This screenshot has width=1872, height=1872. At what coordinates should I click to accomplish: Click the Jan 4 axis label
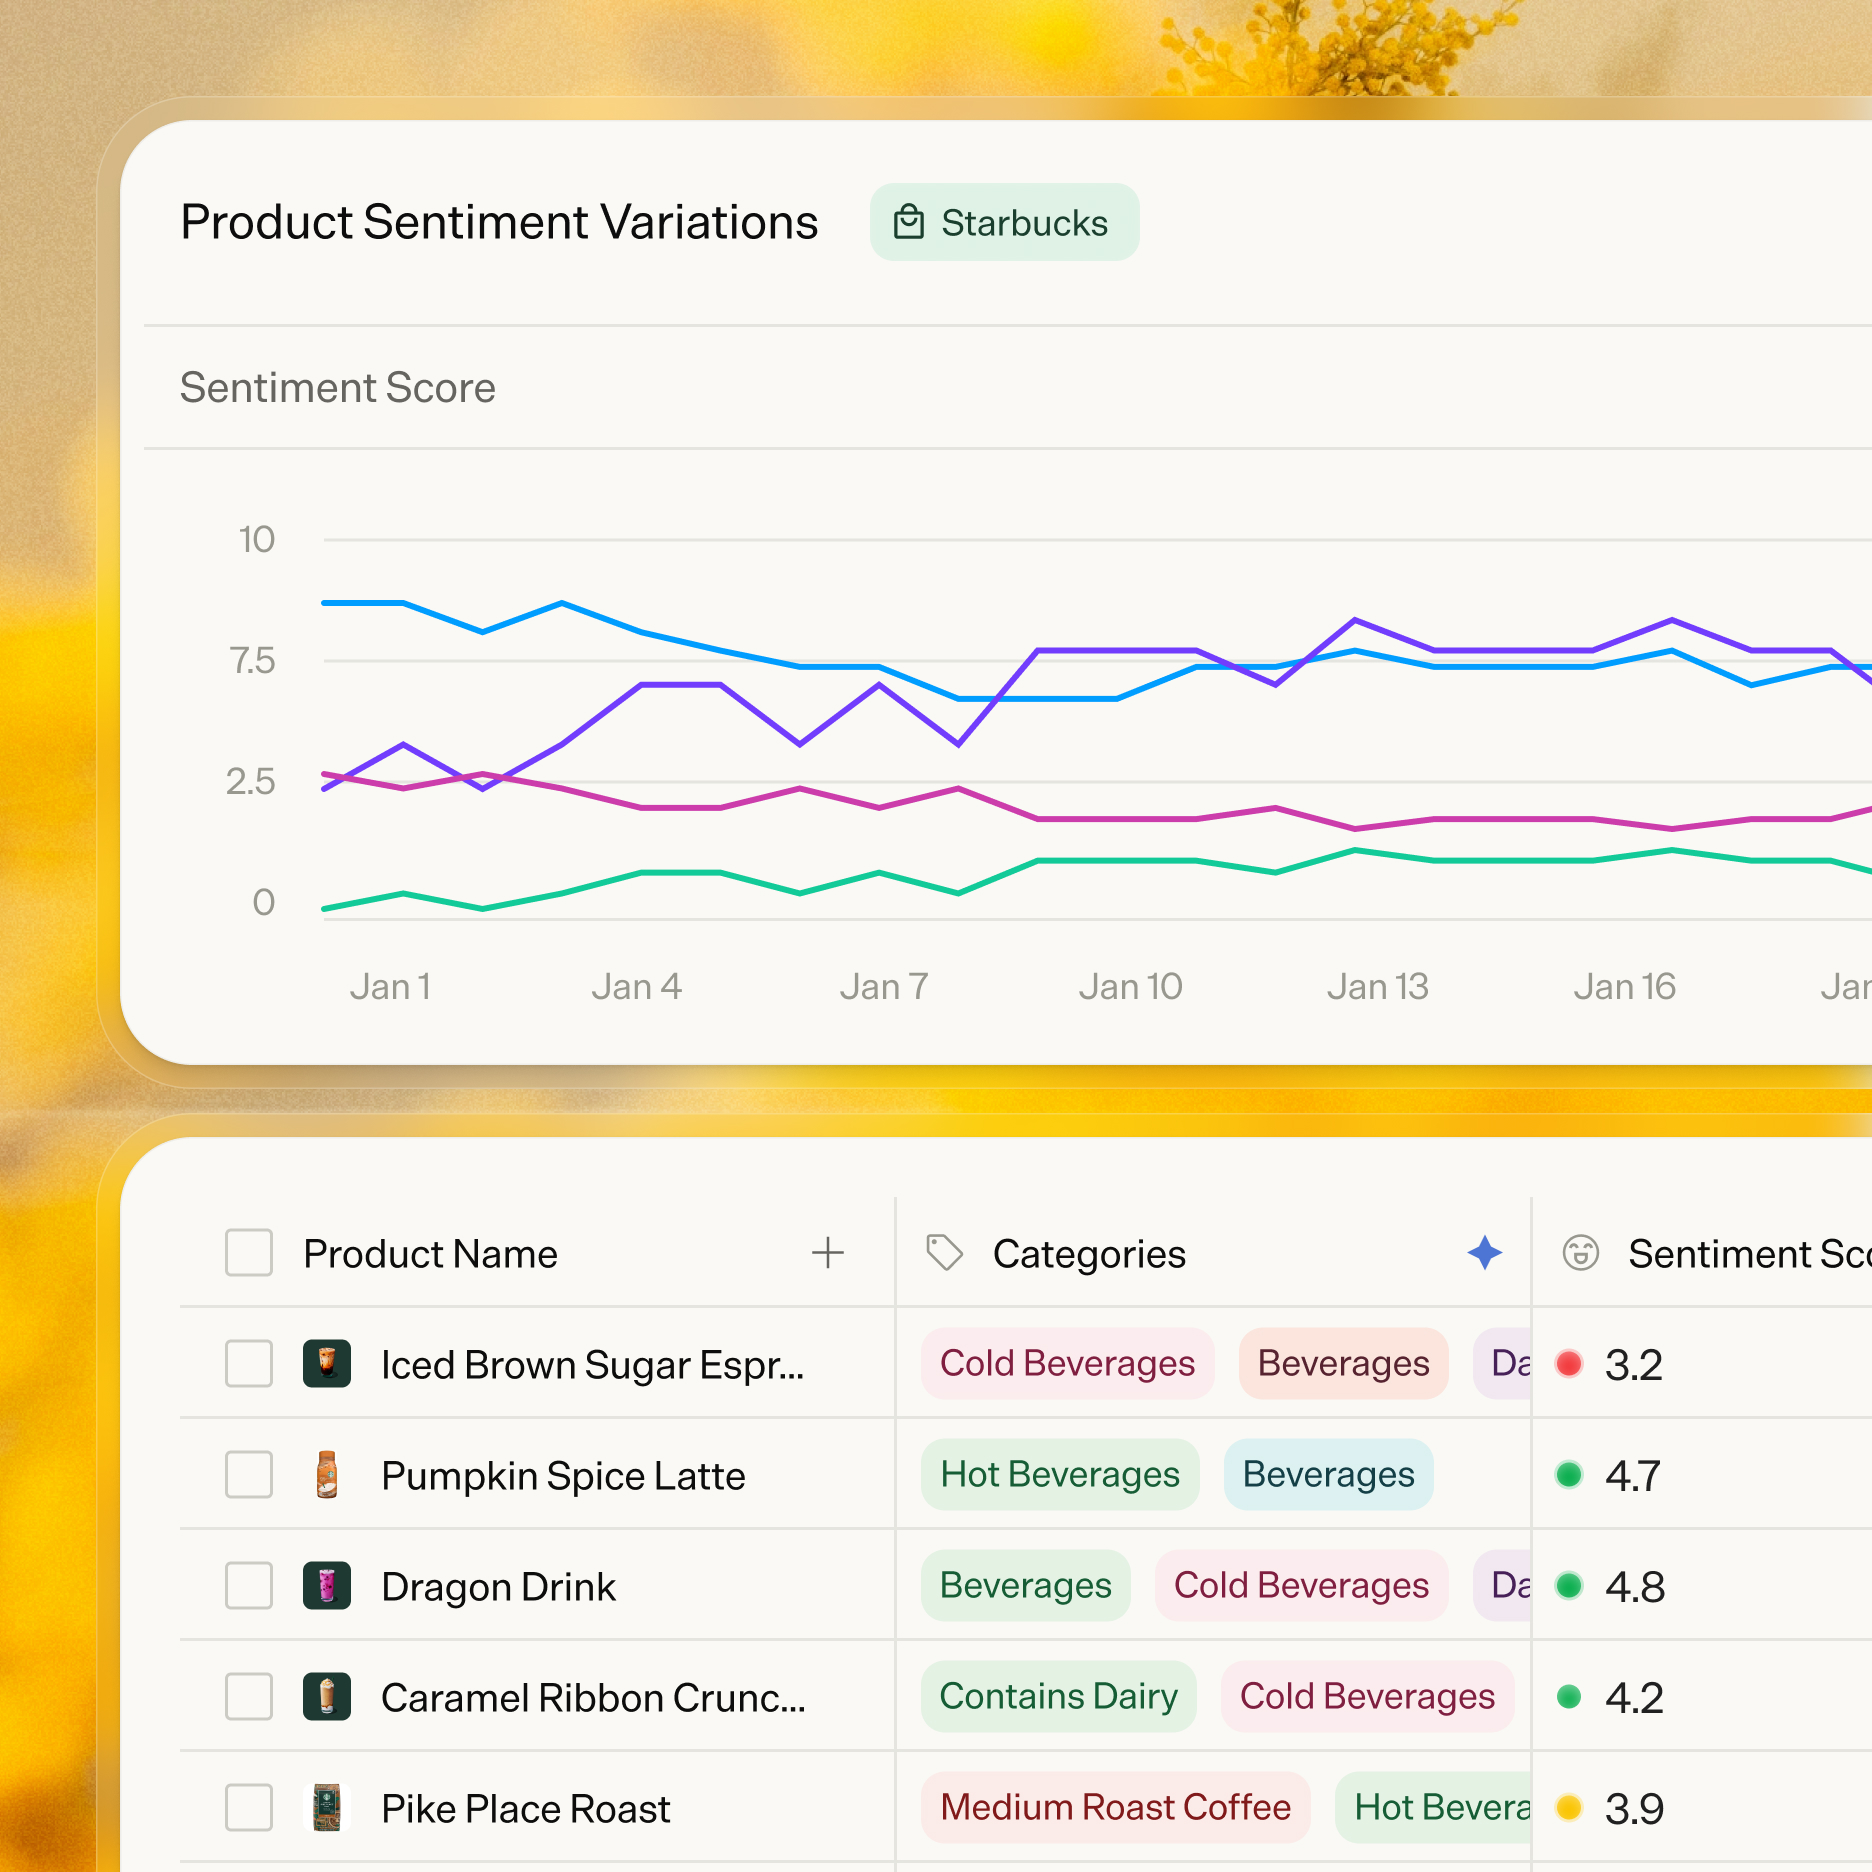(636, 987)
